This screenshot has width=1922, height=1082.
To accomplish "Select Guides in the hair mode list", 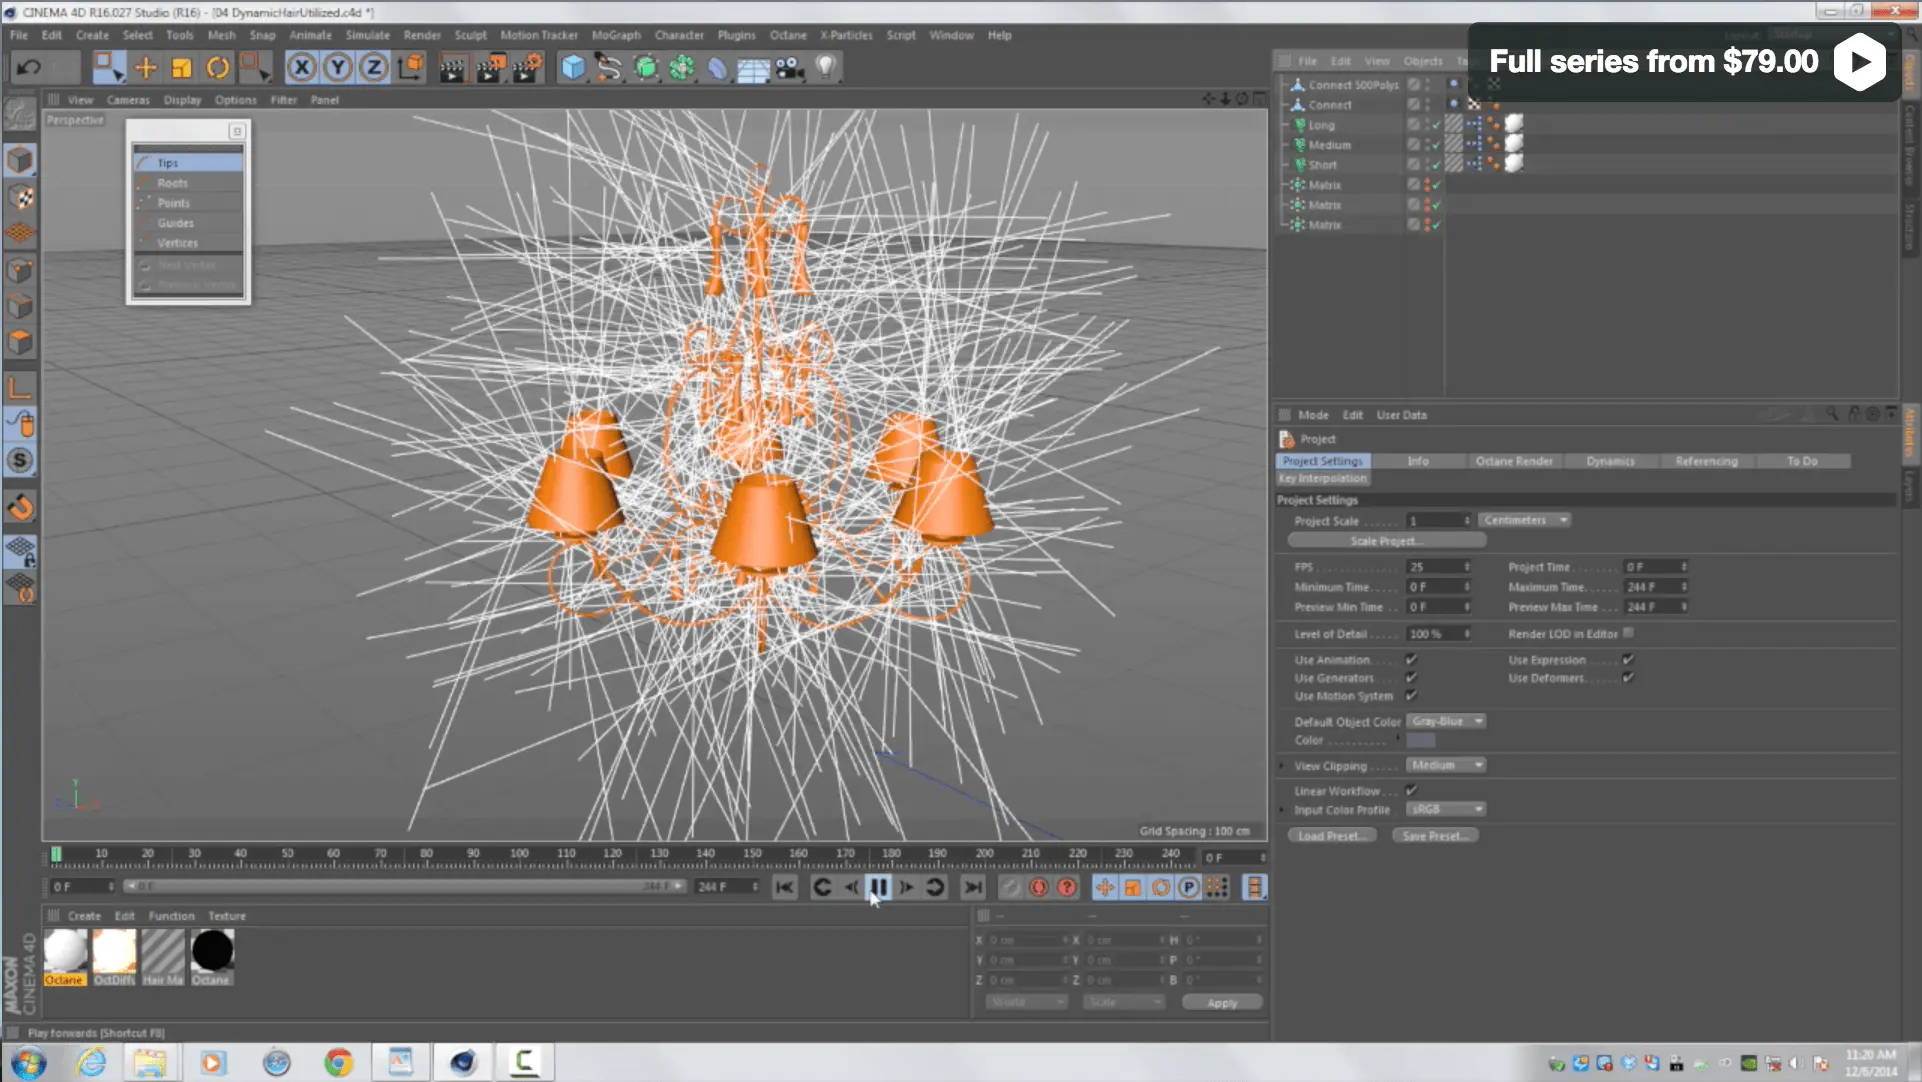I will tap(189, 223).
